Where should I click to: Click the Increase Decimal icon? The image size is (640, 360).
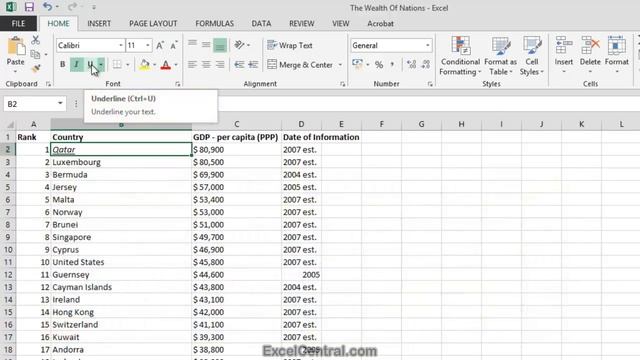(x=411, y=64)
